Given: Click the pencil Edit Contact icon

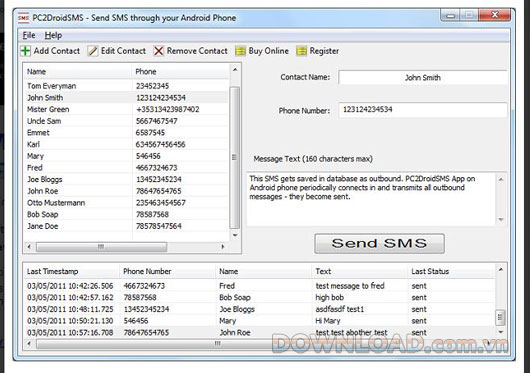Looking at the screenshot, I should pyautogui.click(x=93, y=51).
